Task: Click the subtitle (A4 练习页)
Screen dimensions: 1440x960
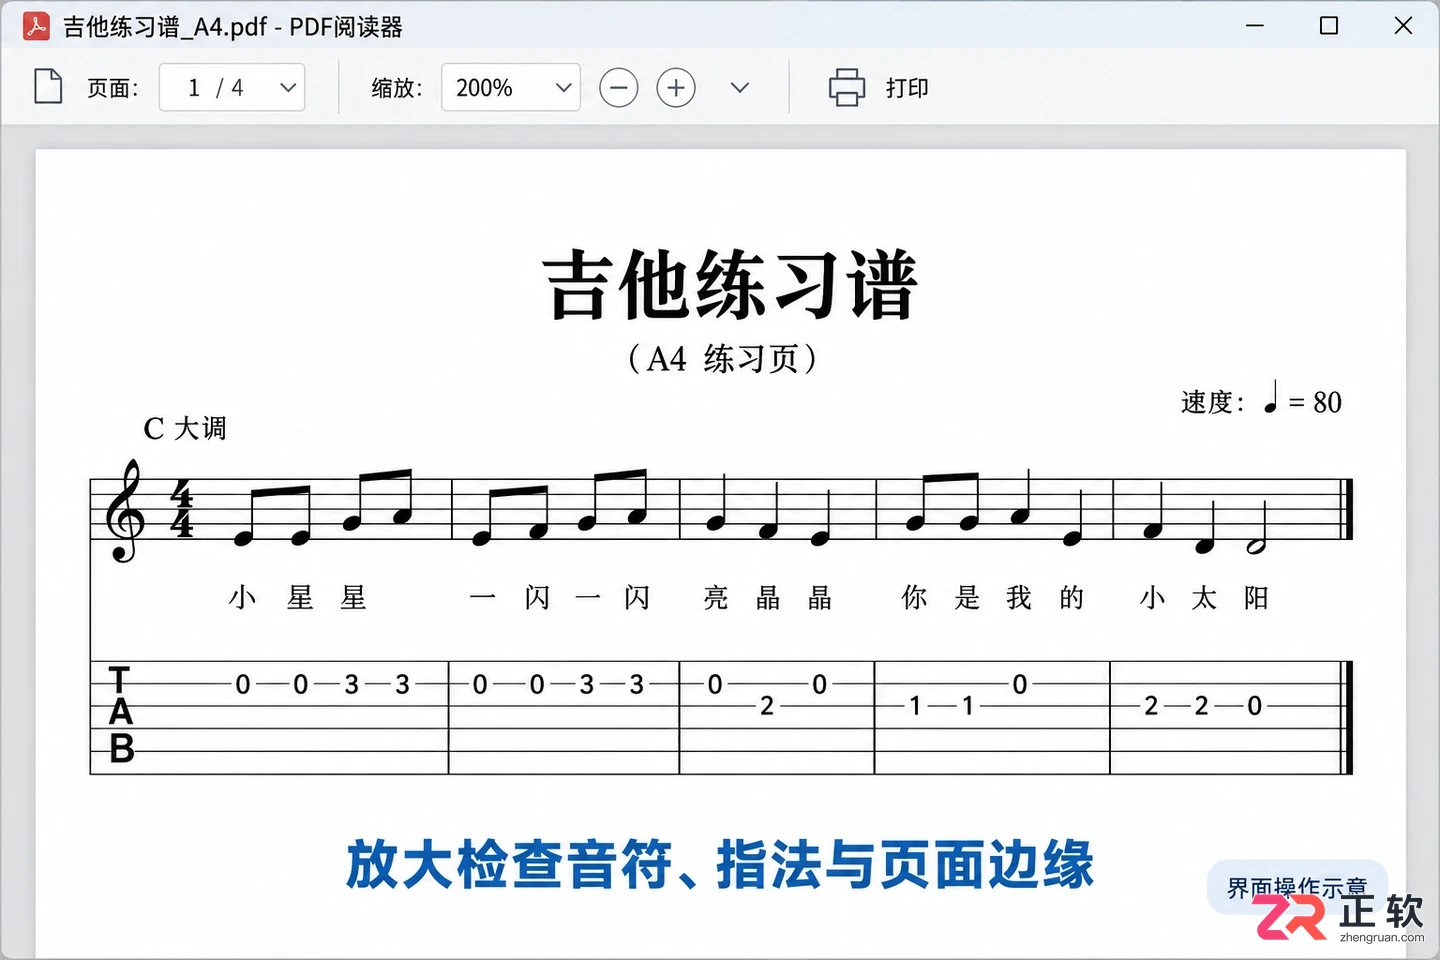Action: (722, 359)
